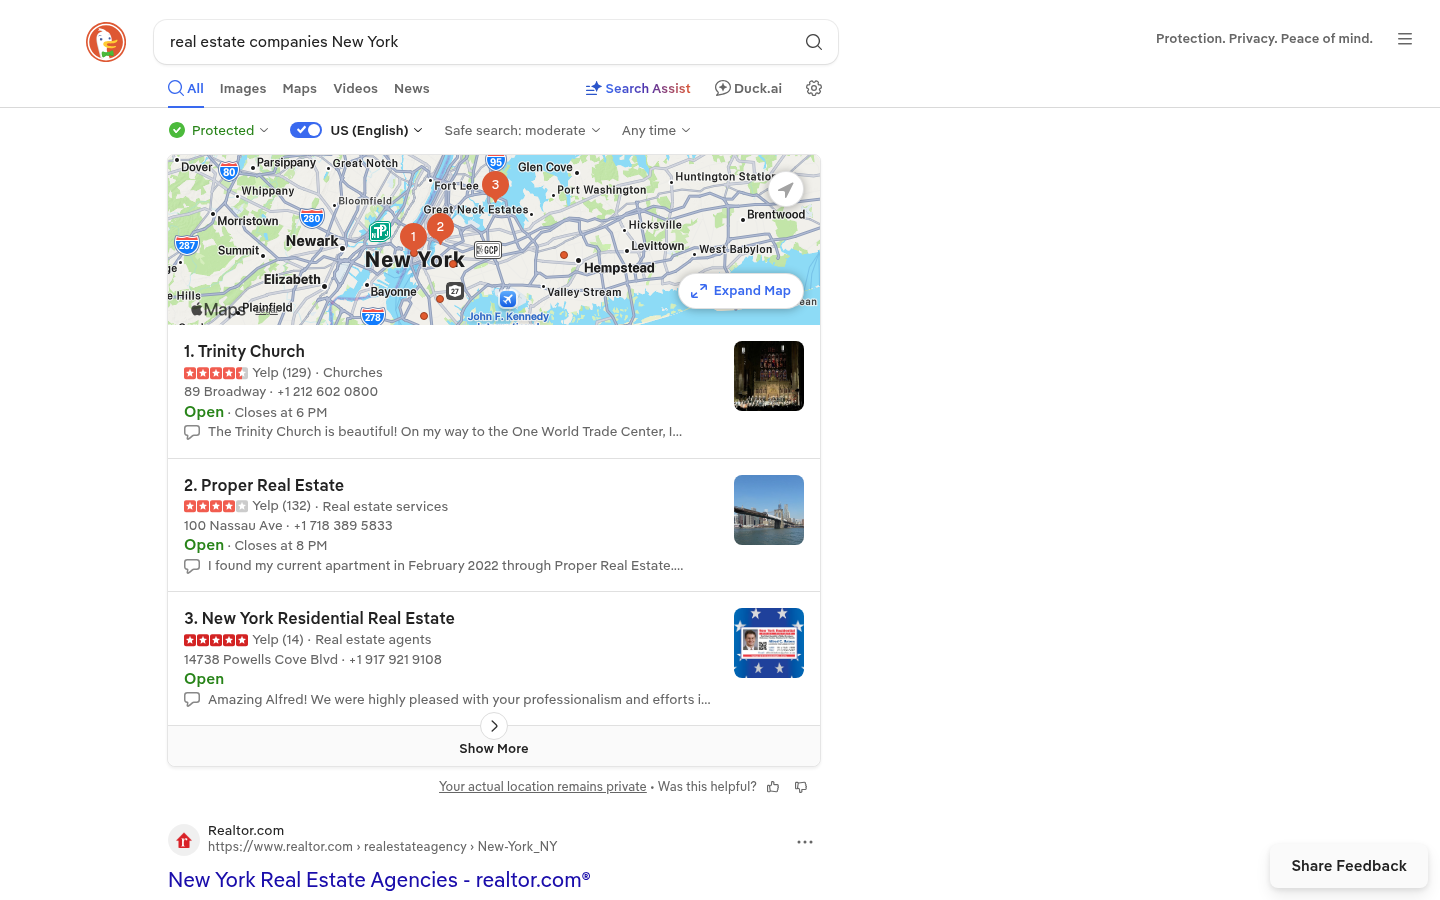1440x900 pixels.
Task: Click the search magnifier icon in search box
Action: 814,42
